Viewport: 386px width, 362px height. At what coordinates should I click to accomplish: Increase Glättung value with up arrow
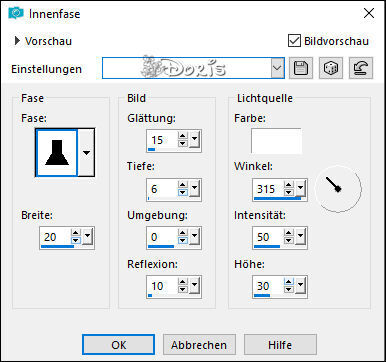coord(182,136)
